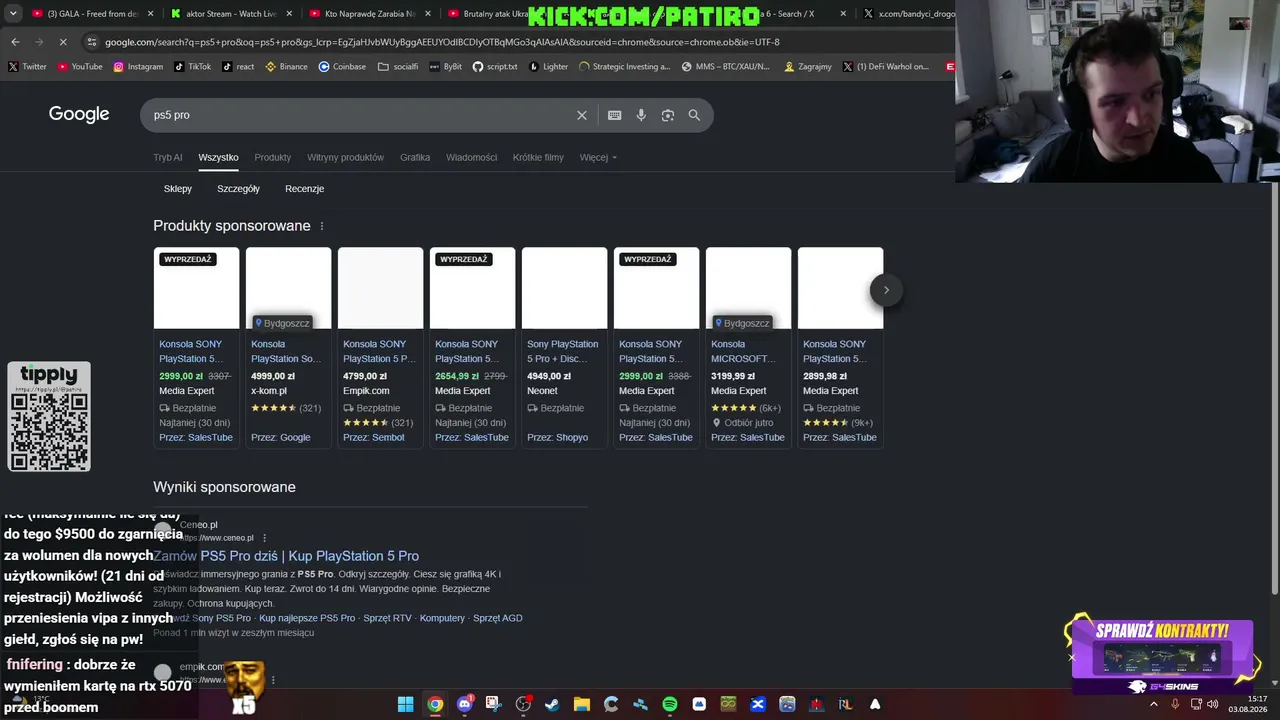Show hidden system tray icons chevron
The image size is (1280, 720).
click(1154, 704)
